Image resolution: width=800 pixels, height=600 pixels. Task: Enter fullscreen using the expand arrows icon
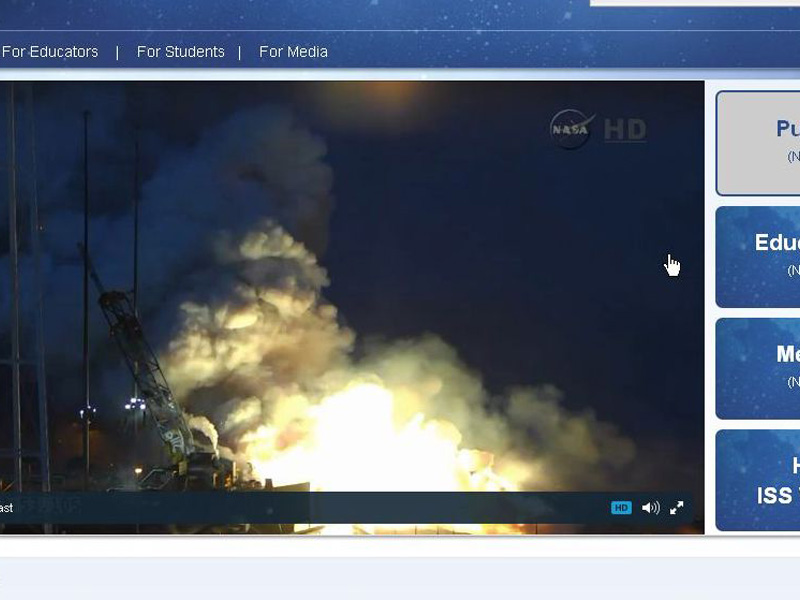(x=677, y=508)
